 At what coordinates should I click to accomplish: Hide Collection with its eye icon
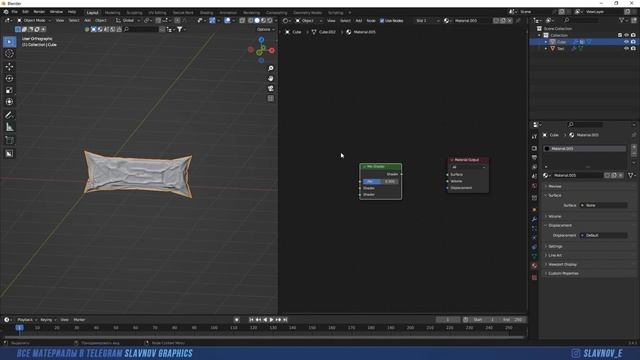click(627, 35)
